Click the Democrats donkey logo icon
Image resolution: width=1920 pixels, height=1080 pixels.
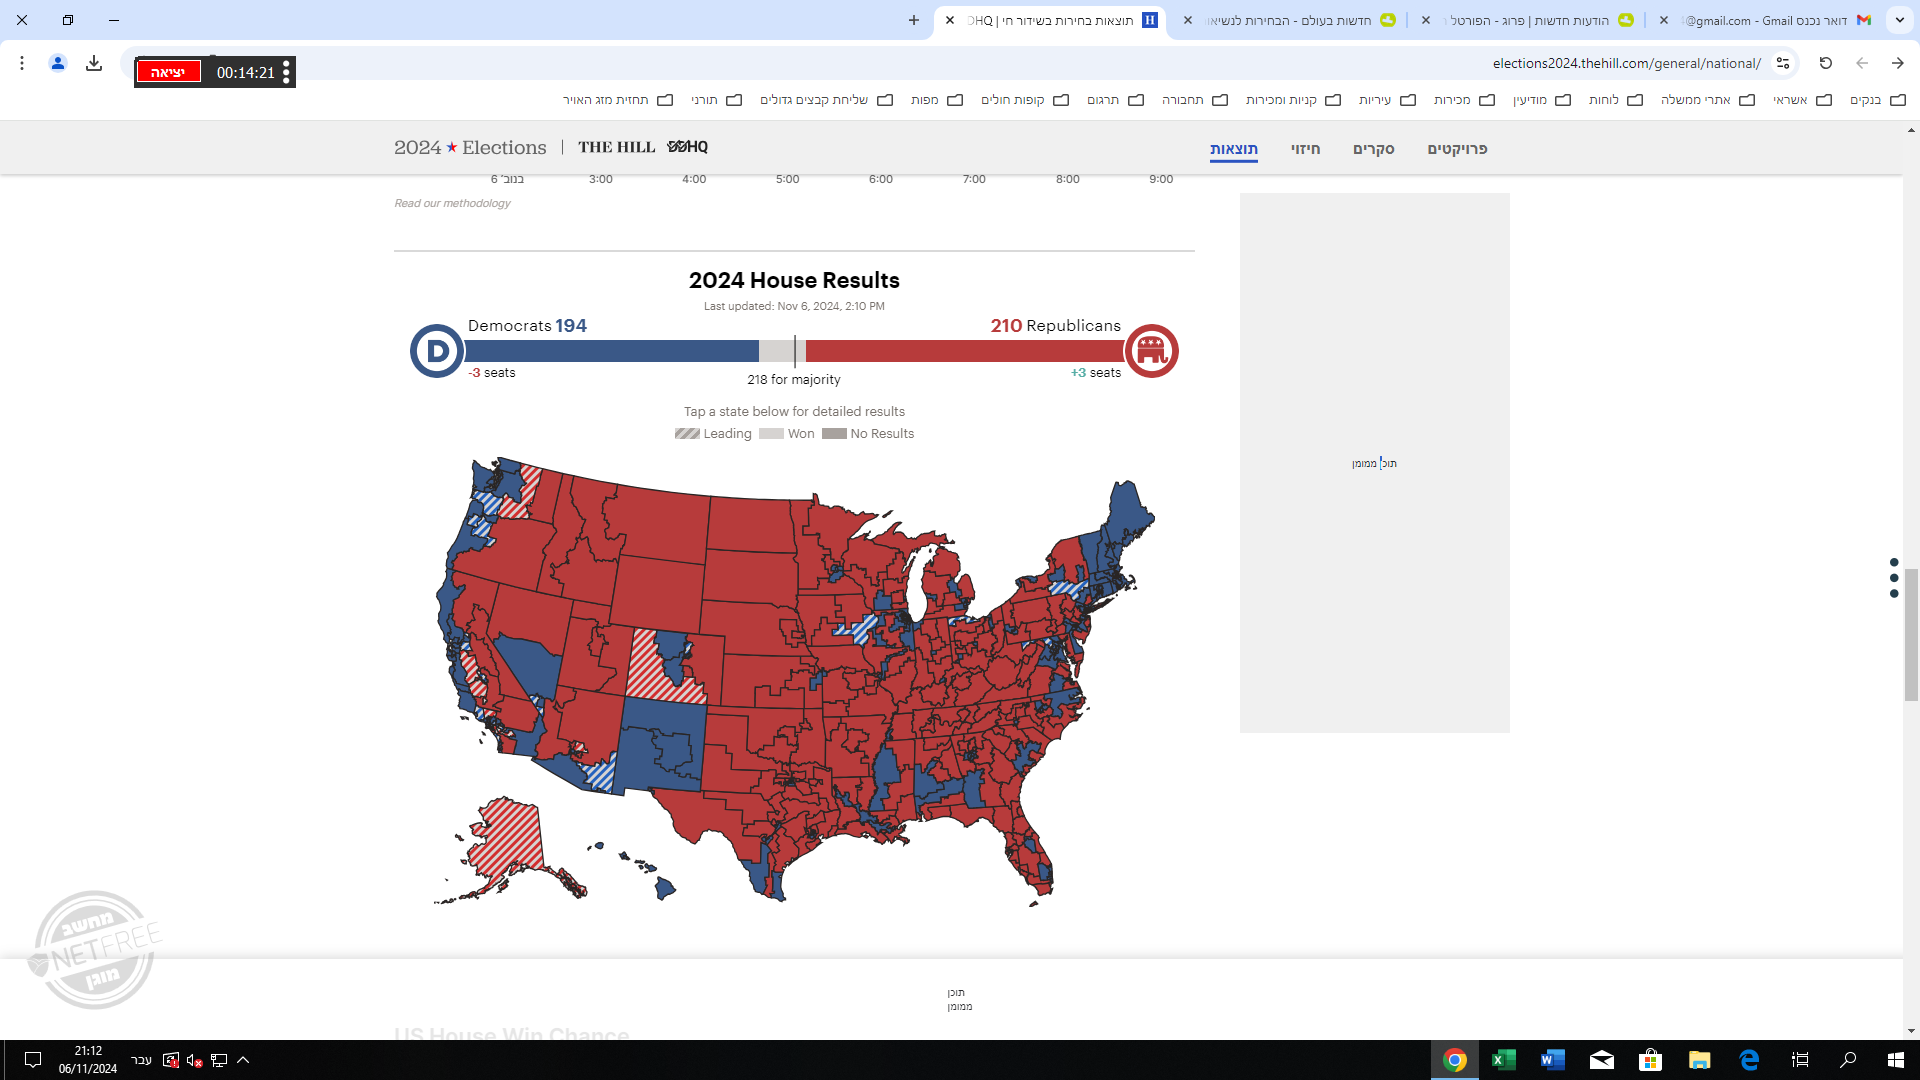tap(437, 351)
